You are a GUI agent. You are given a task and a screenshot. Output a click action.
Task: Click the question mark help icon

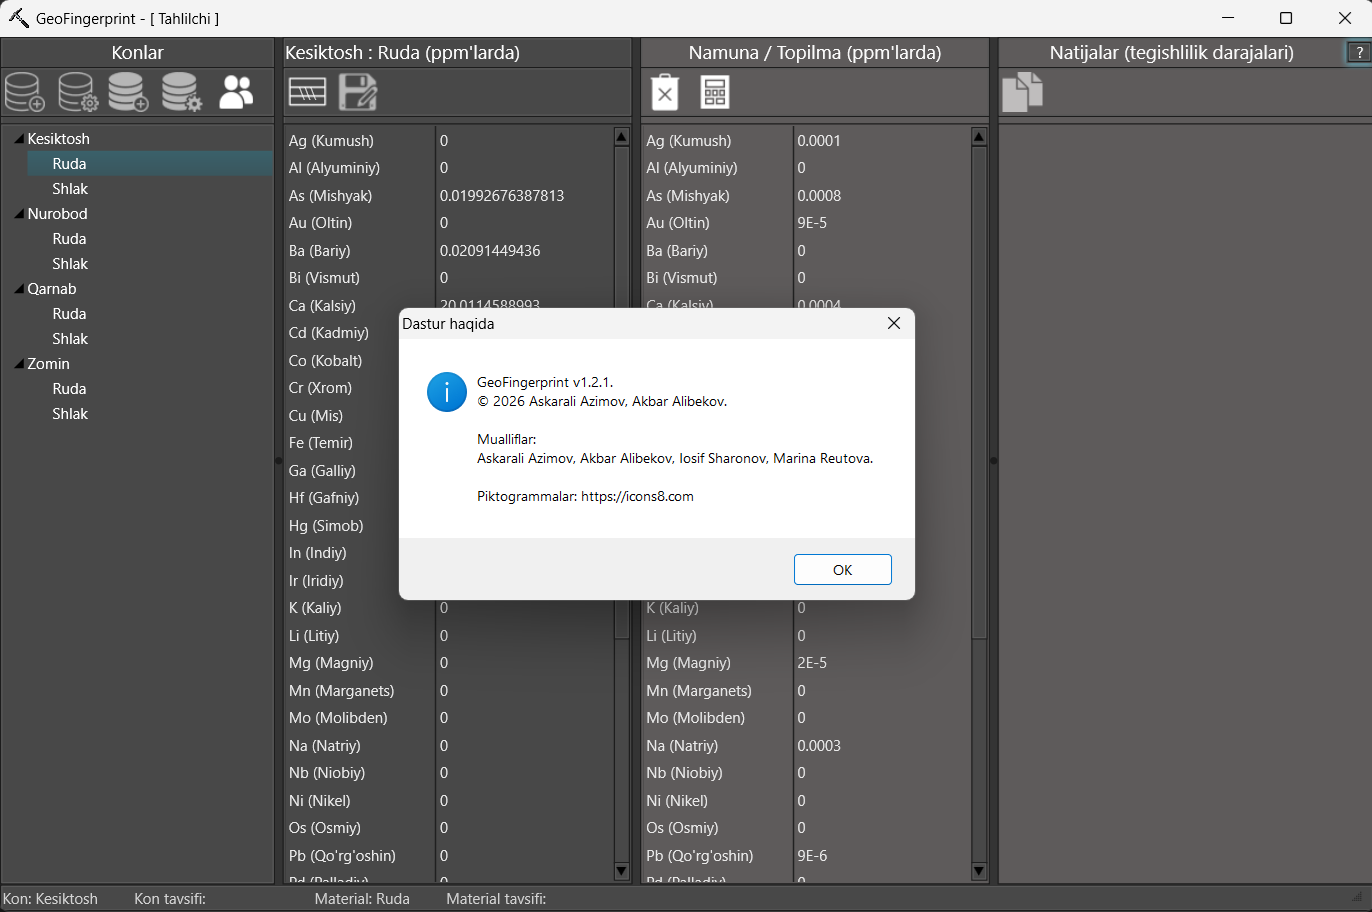[x=1358, y=53]
